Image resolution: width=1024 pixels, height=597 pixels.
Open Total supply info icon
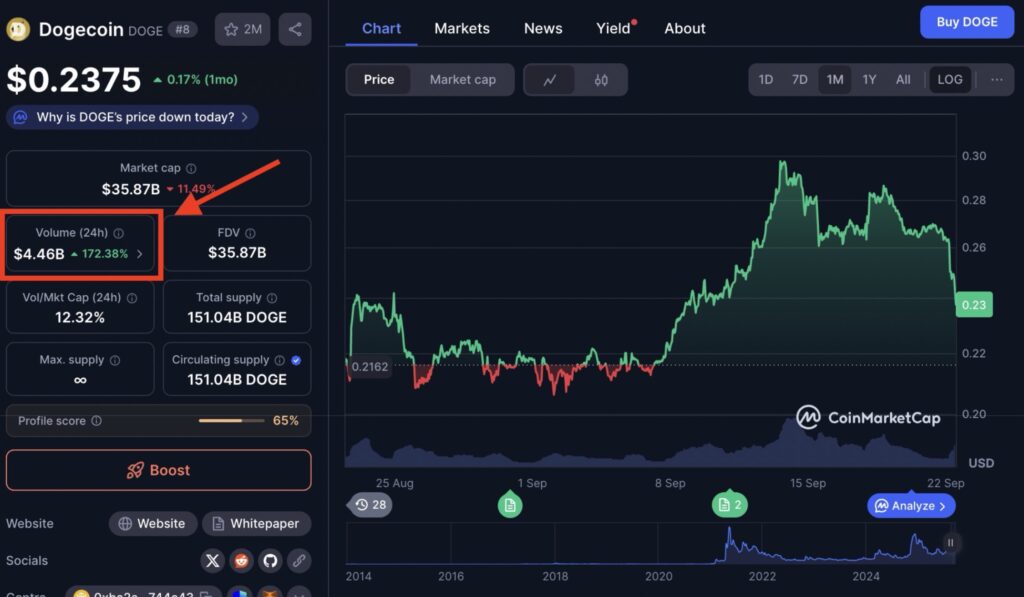tap(272, 298)
